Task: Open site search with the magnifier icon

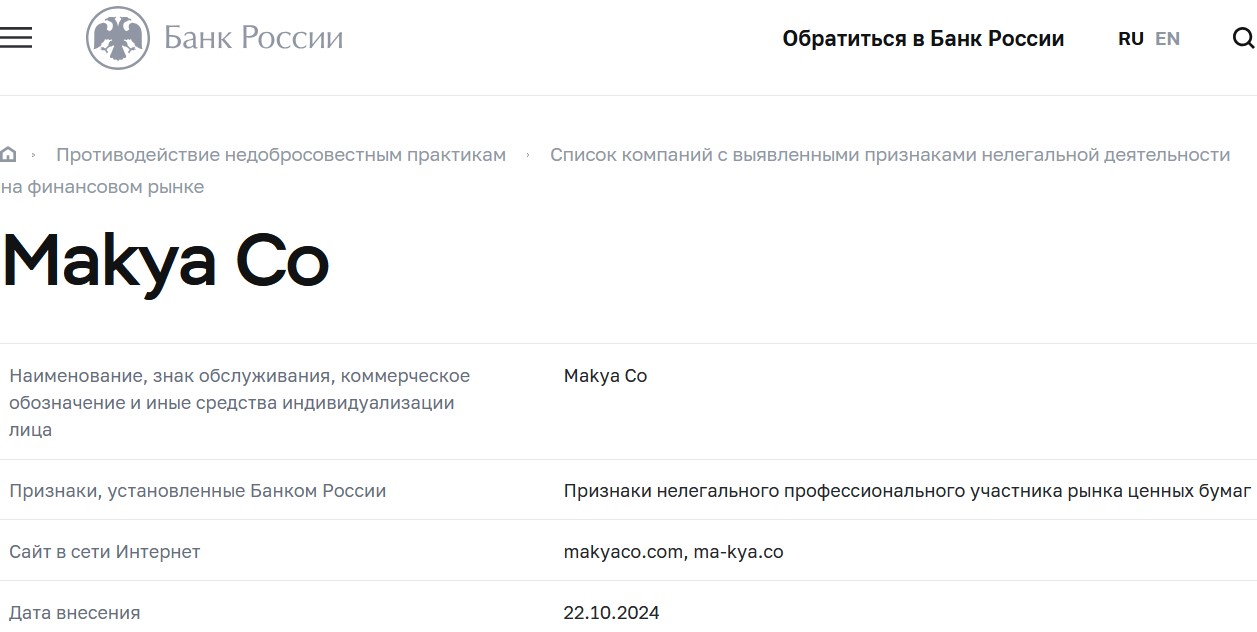Action: pyautogui.click(x=1242, y=38)
